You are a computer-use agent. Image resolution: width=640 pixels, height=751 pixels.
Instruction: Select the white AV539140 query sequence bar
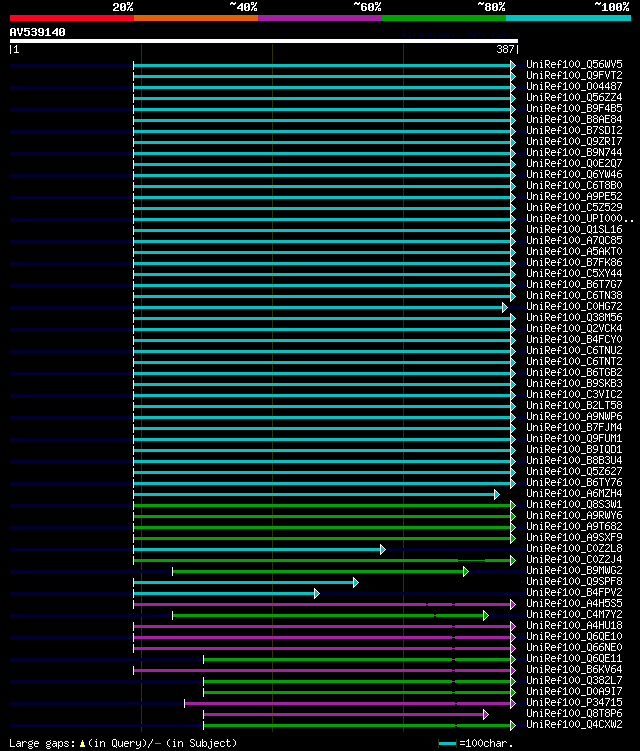pyautogui.click(x=263, y=41)
